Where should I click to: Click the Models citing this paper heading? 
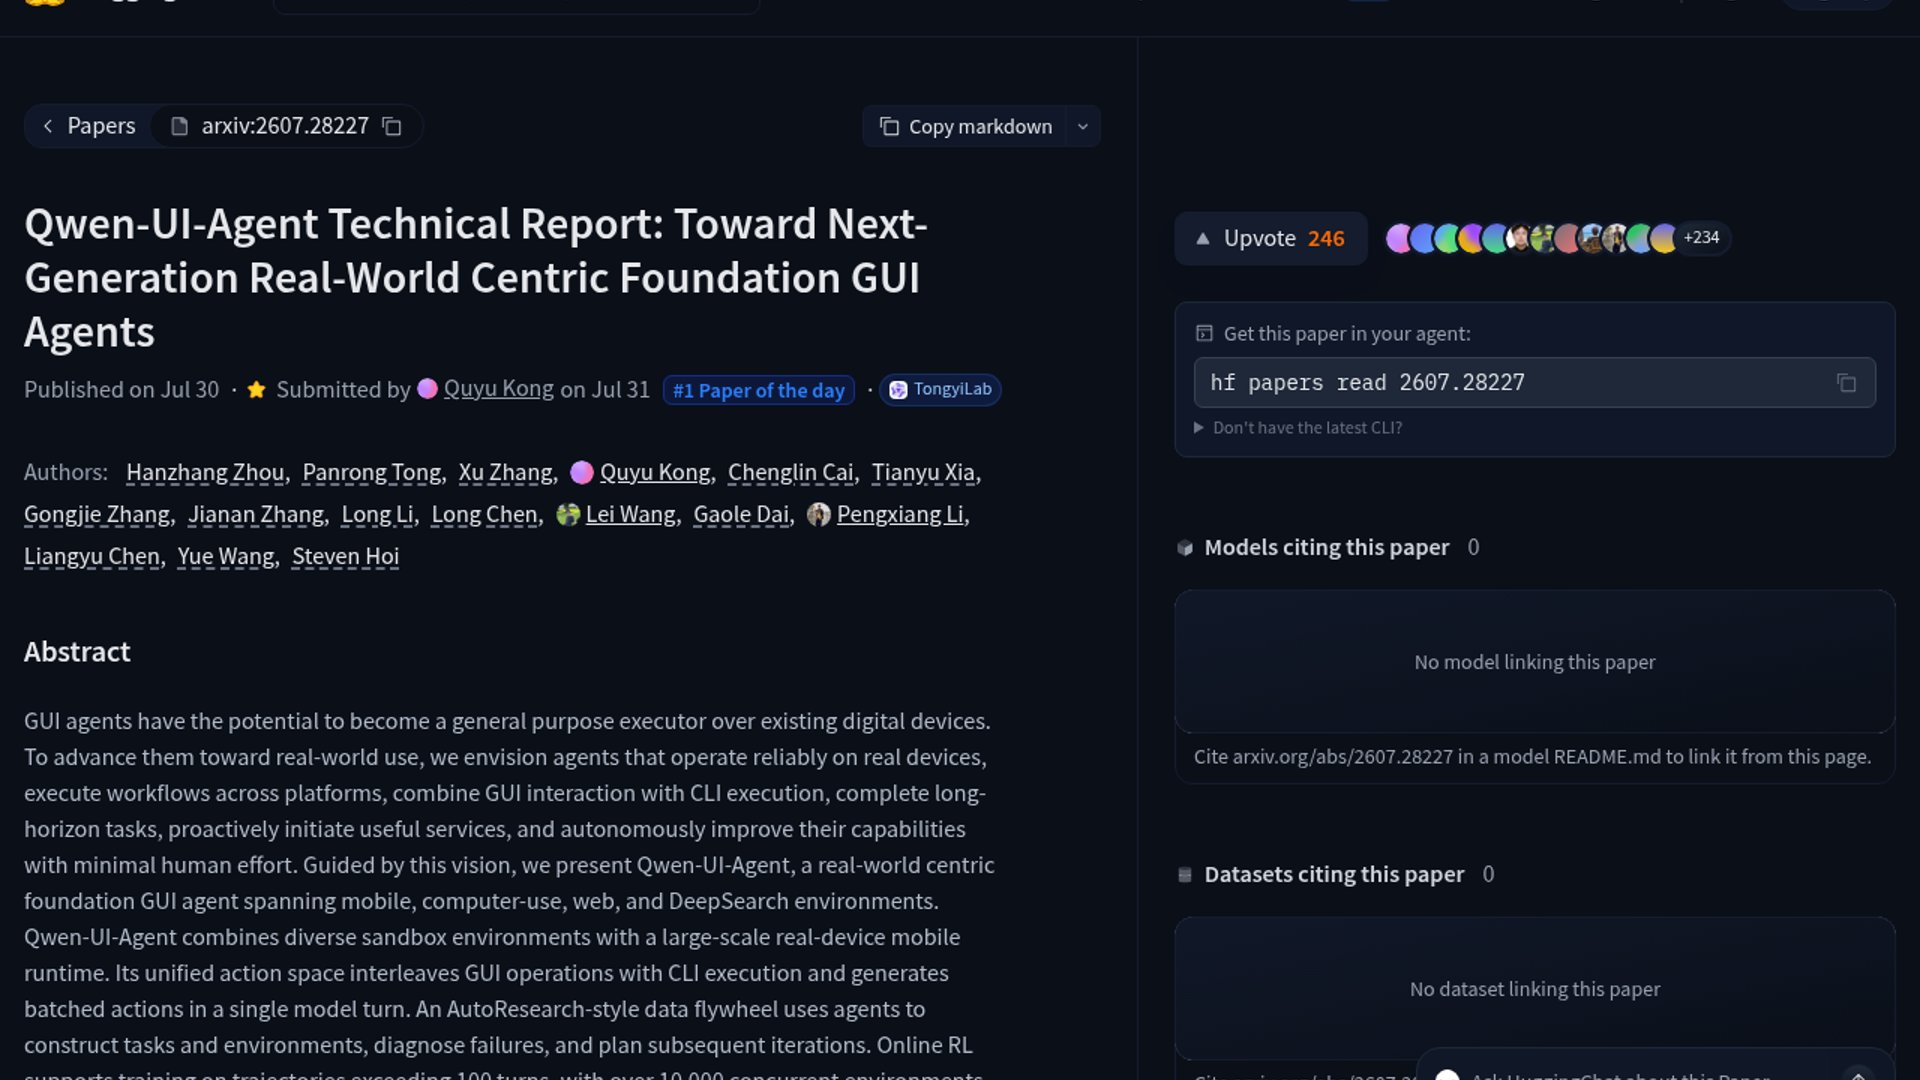coord(1326,547)
